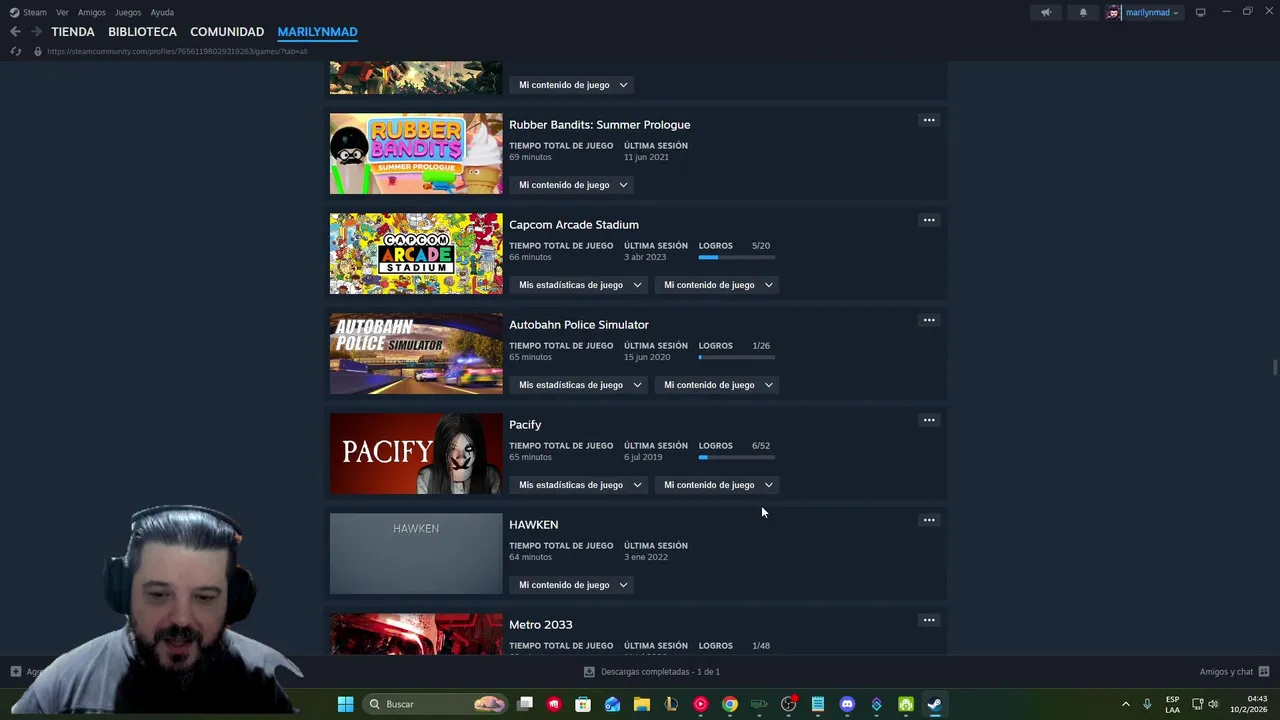This screenshot has height=720, width=1280.
Task: Open Google Chrome from the taskbar
Action: coord(730,704)
